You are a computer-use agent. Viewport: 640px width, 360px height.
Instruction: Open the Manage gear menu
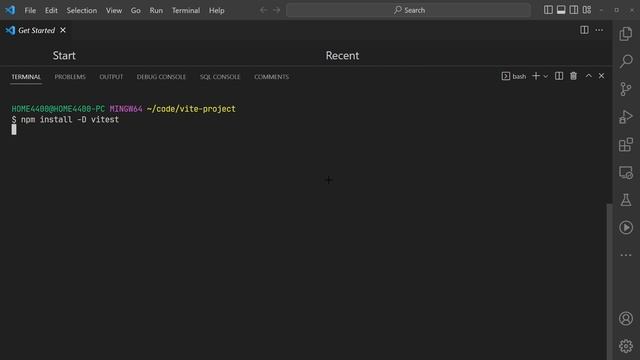tap(626, 346)
